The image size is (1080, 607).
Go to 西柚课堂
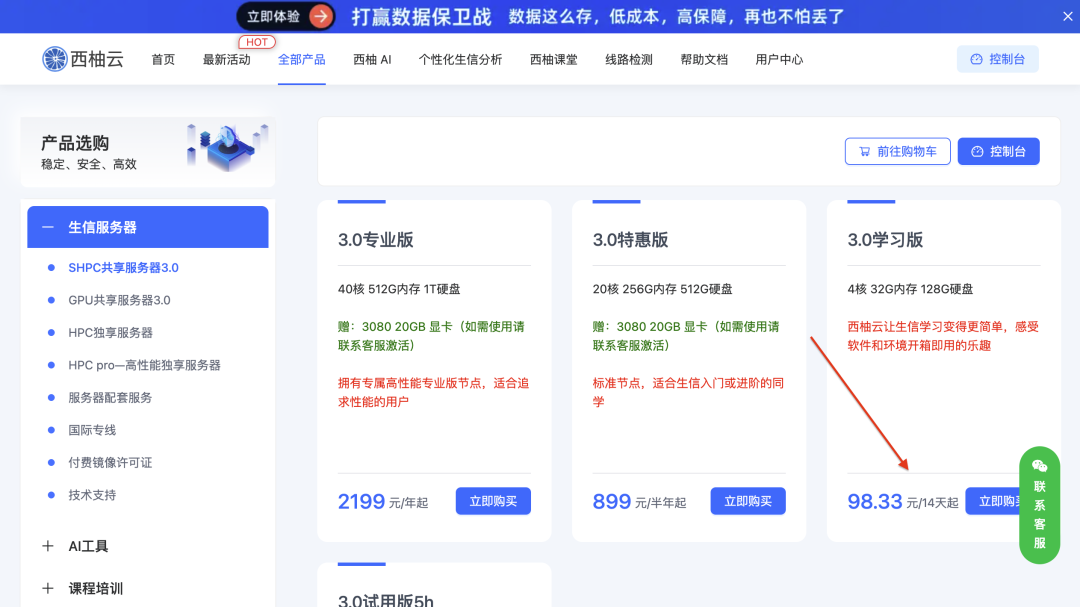554,59
